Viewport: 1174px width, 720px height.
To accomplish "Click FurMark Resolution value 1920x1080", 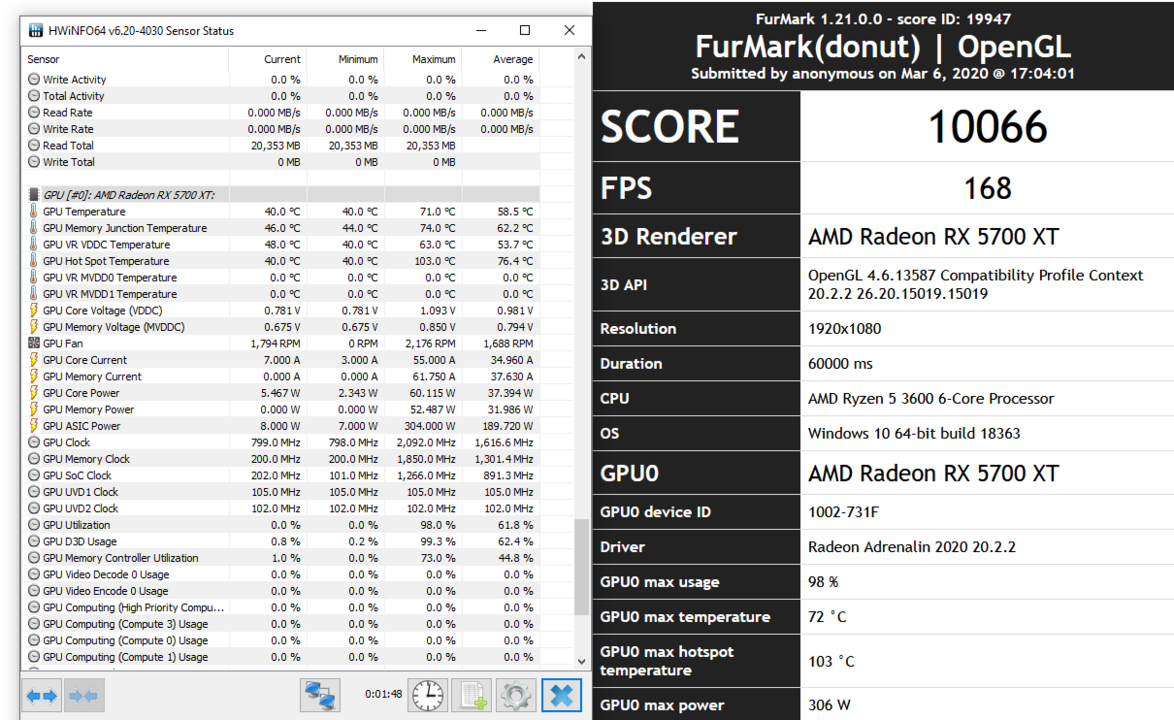I will tap(845, 329).
